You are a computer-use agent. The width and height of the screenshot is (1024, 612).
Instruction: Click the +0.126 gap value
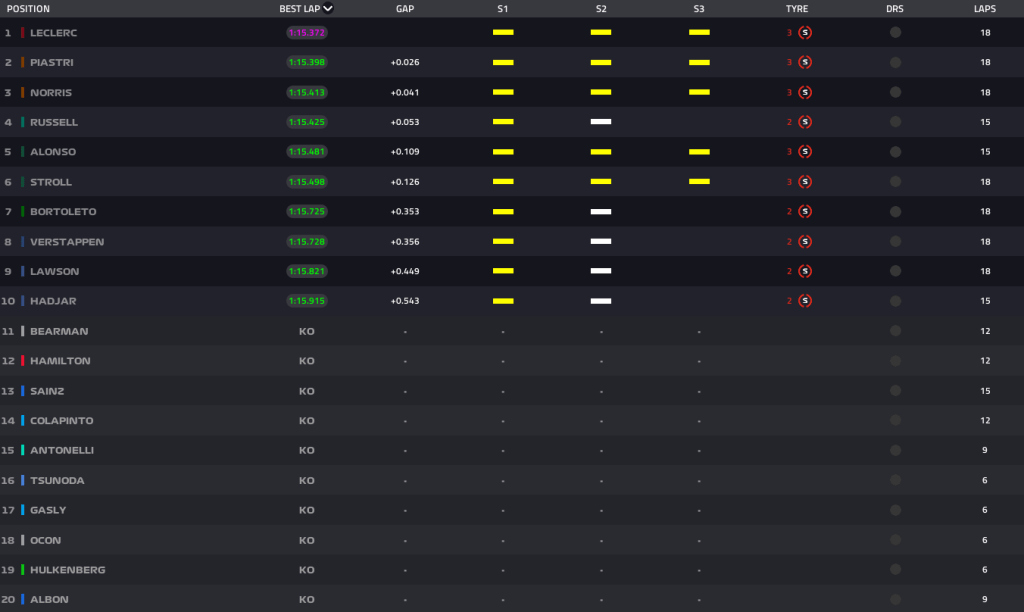click(405, 182)
